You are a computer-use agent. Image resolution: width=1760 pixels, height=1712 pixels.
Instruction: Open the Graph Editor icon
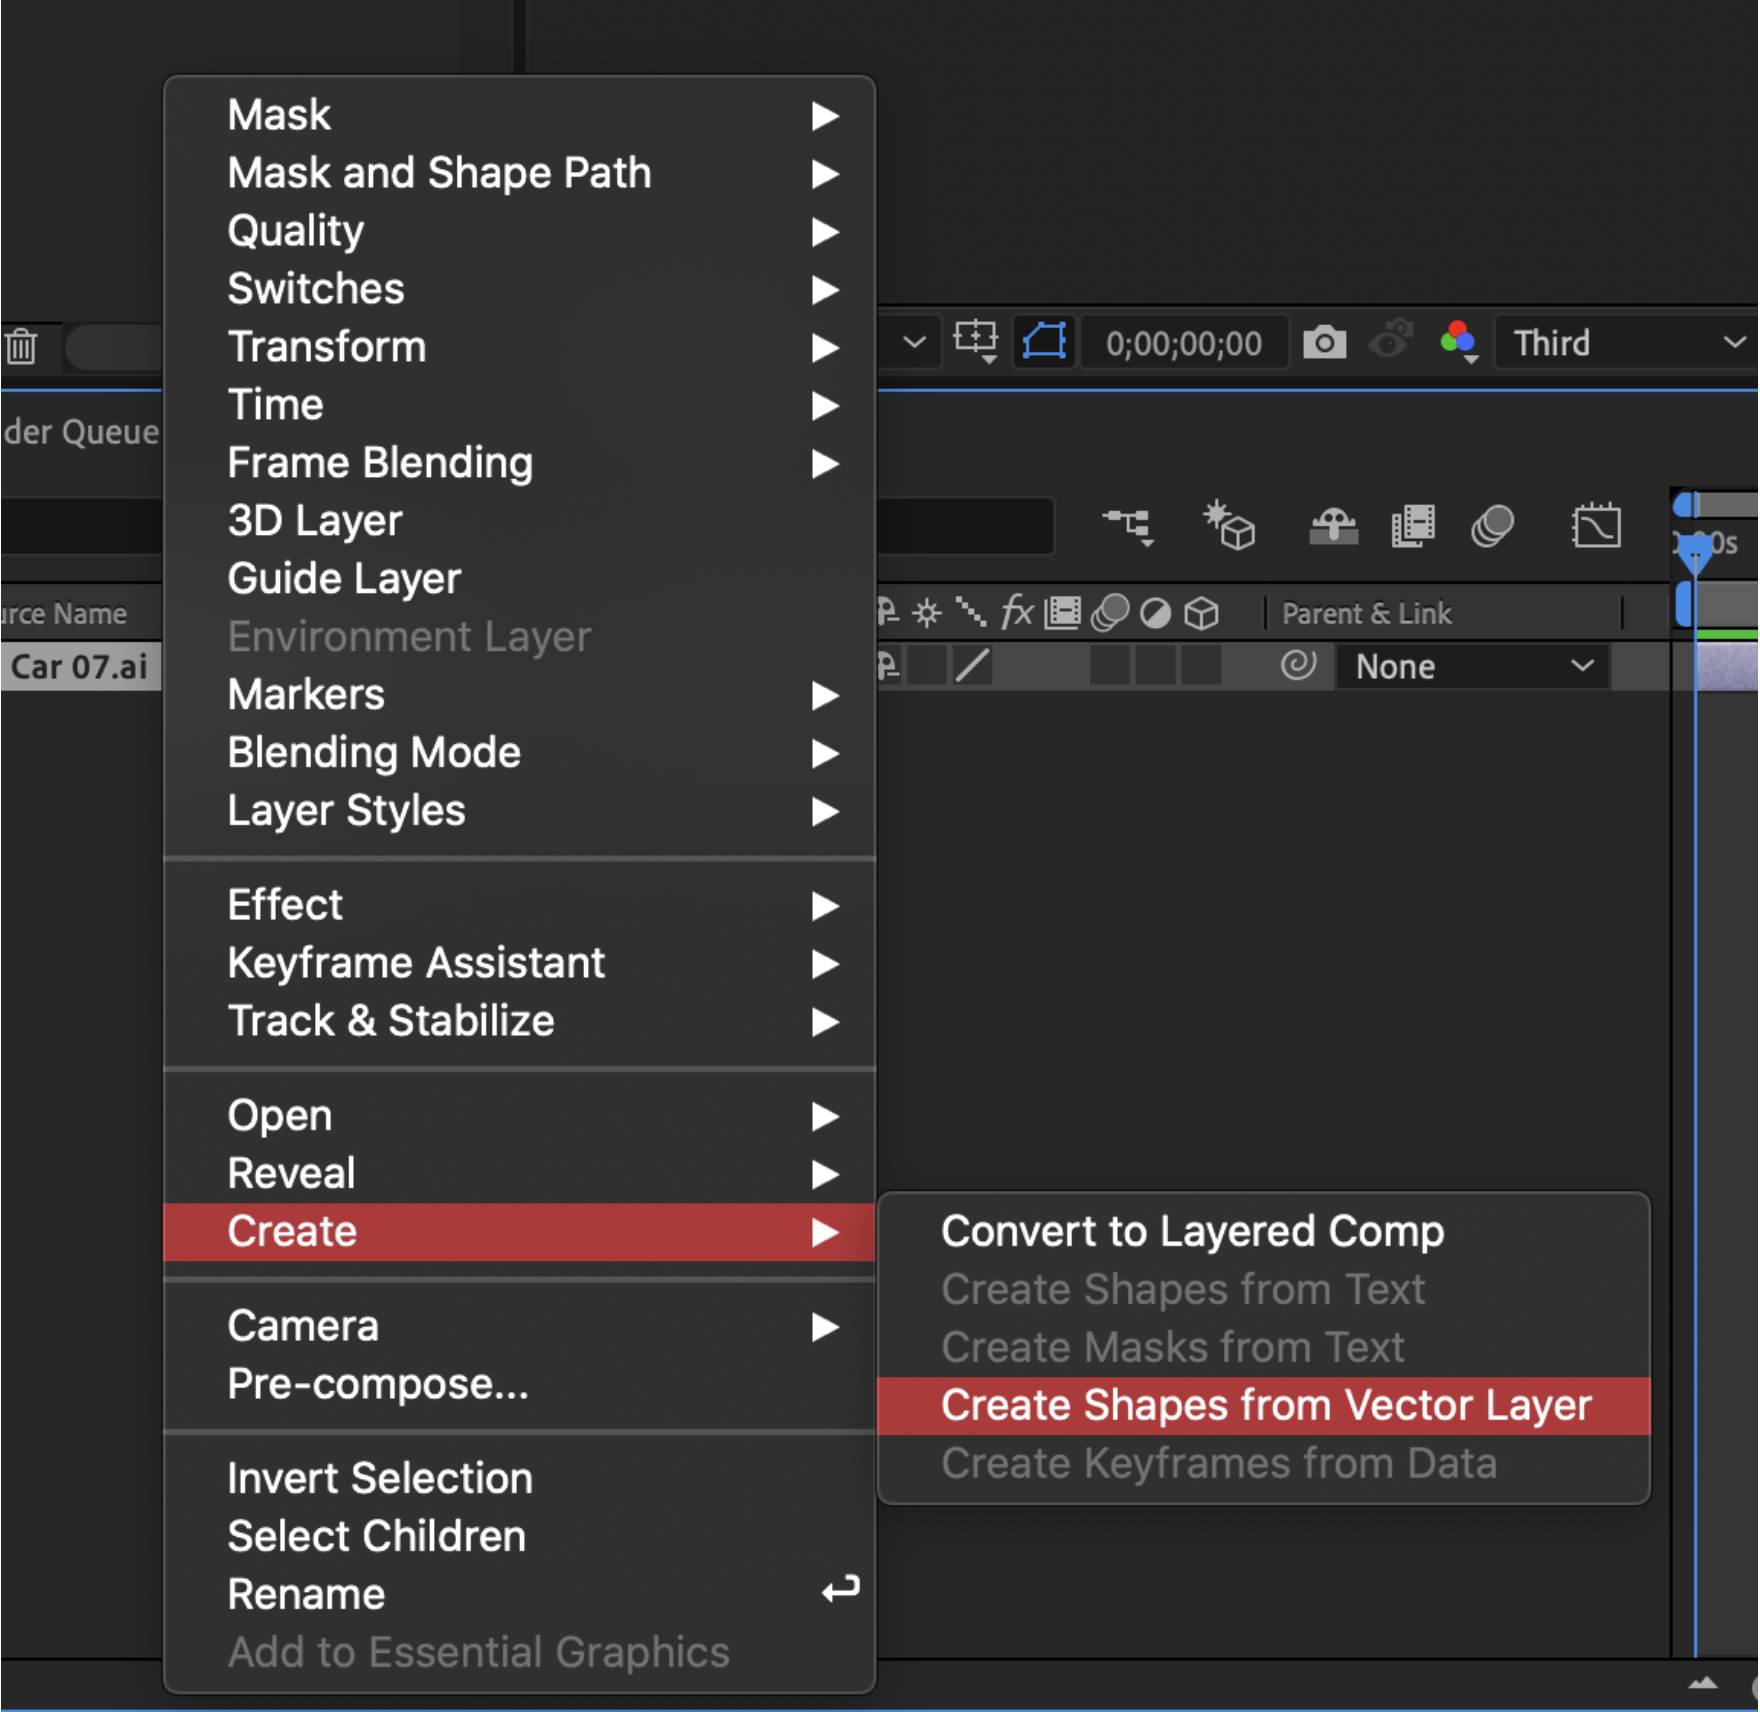click(x=1596, y=525)
